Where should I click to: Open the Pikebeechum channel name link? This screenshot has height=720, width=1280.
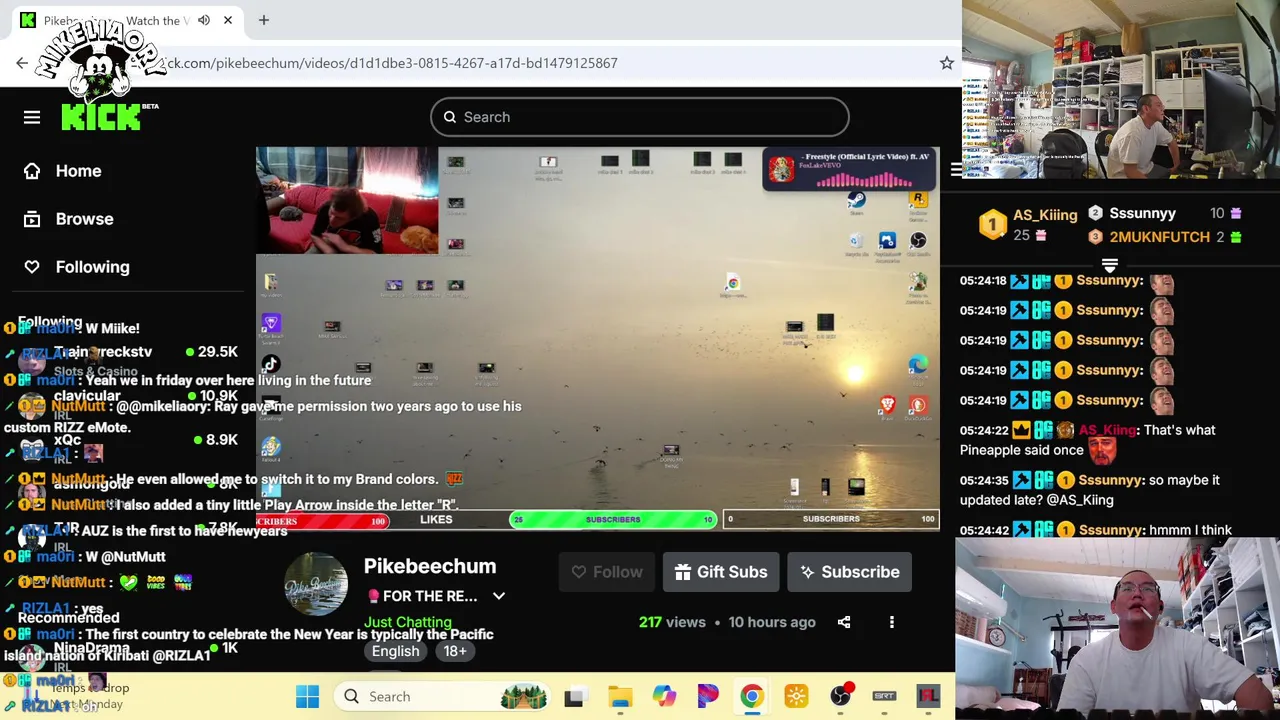[430, 566]
